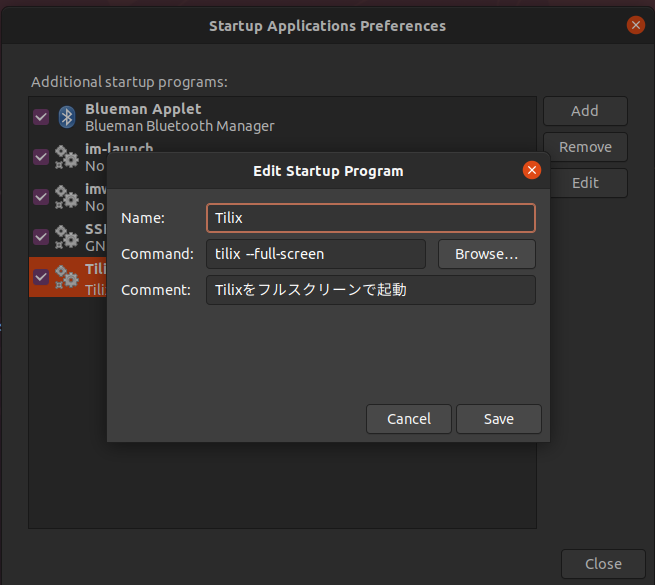Click the Blueman Bluetooth Manager description
This screenshot has width=655, height=585.
(180, 126)
